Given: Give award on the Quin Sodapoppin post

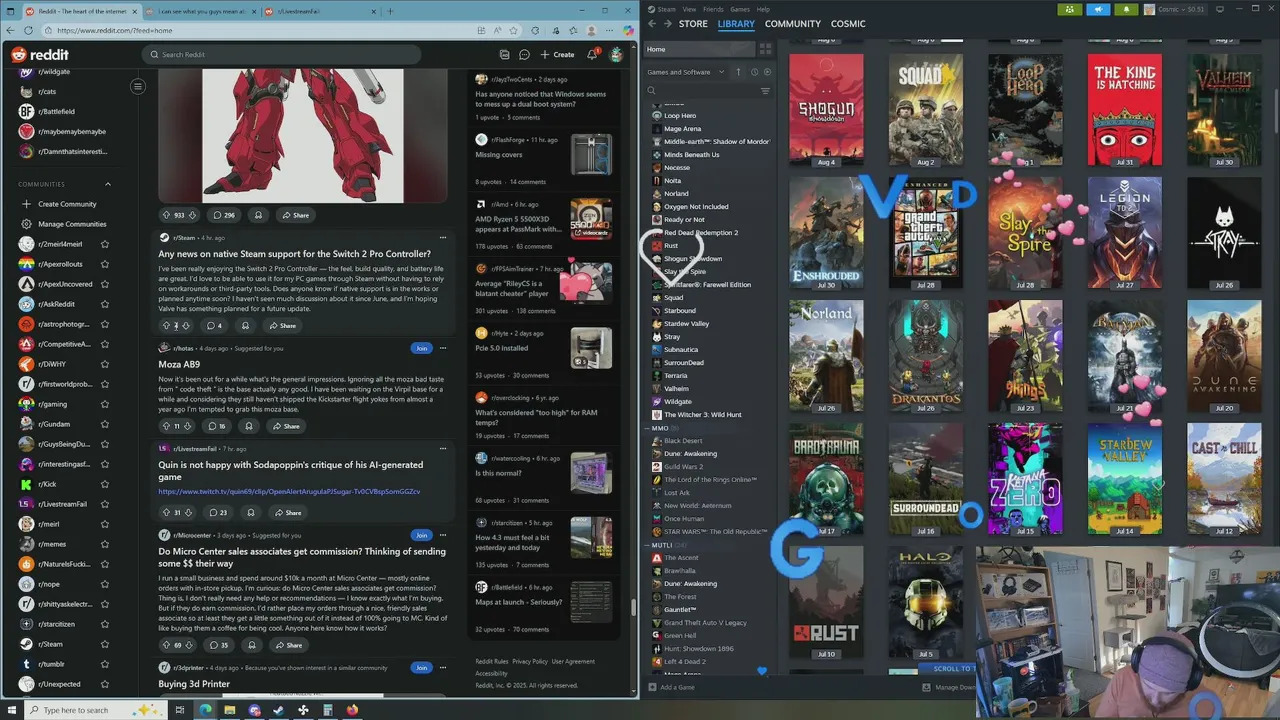Looking at the screenshot, I should coord(250,513).
